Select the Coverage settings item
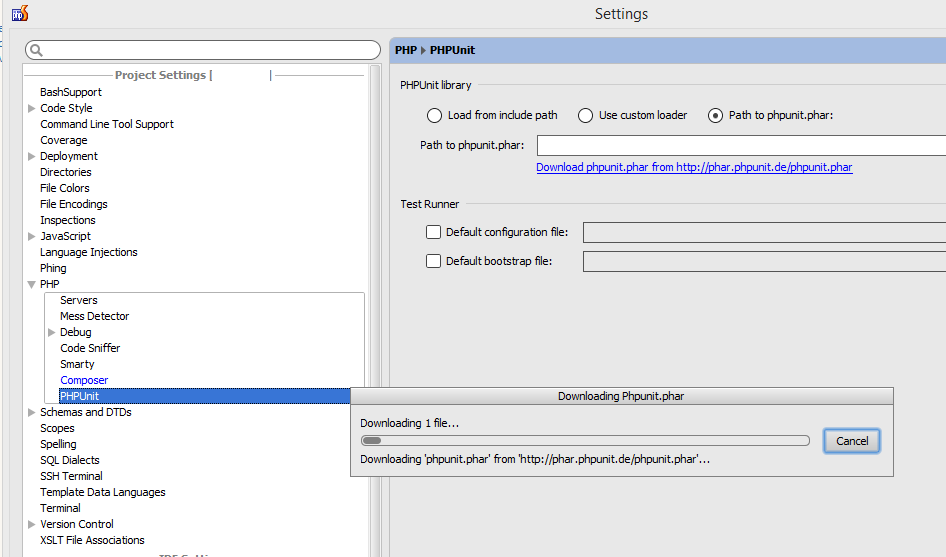The image size is (946, 557). [63, 140]
